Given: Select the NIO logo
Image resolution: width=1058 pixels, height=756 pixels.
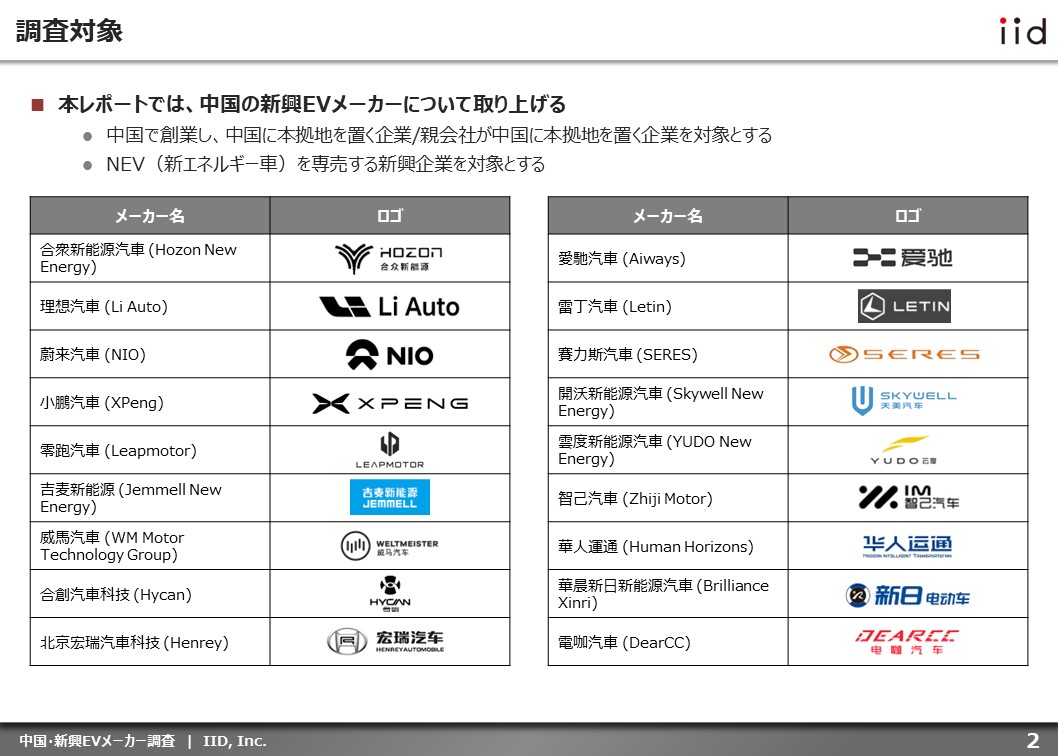Looking at the screenshot, I should pos(389,354).
